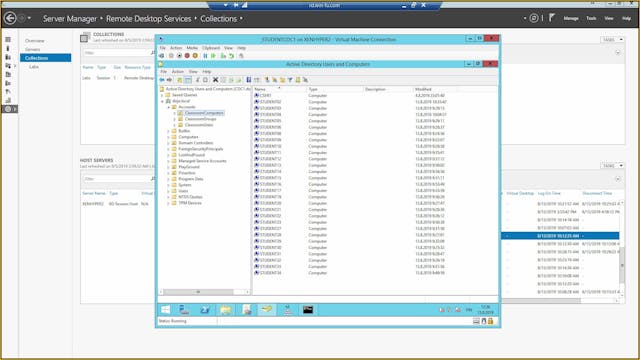Expand the Builtin container arrow

(x=169, y=131)
